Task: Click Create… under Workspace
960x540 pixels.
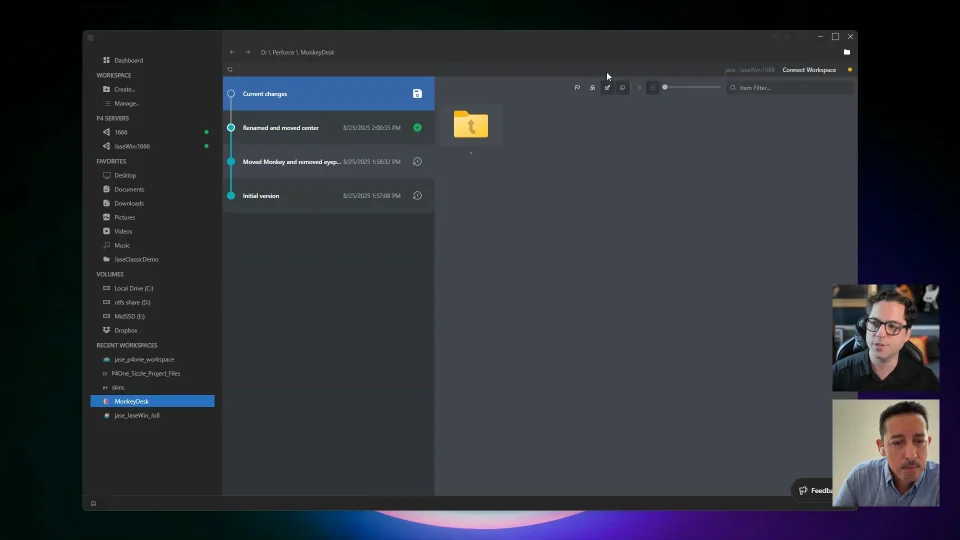Action: point(125,89)
